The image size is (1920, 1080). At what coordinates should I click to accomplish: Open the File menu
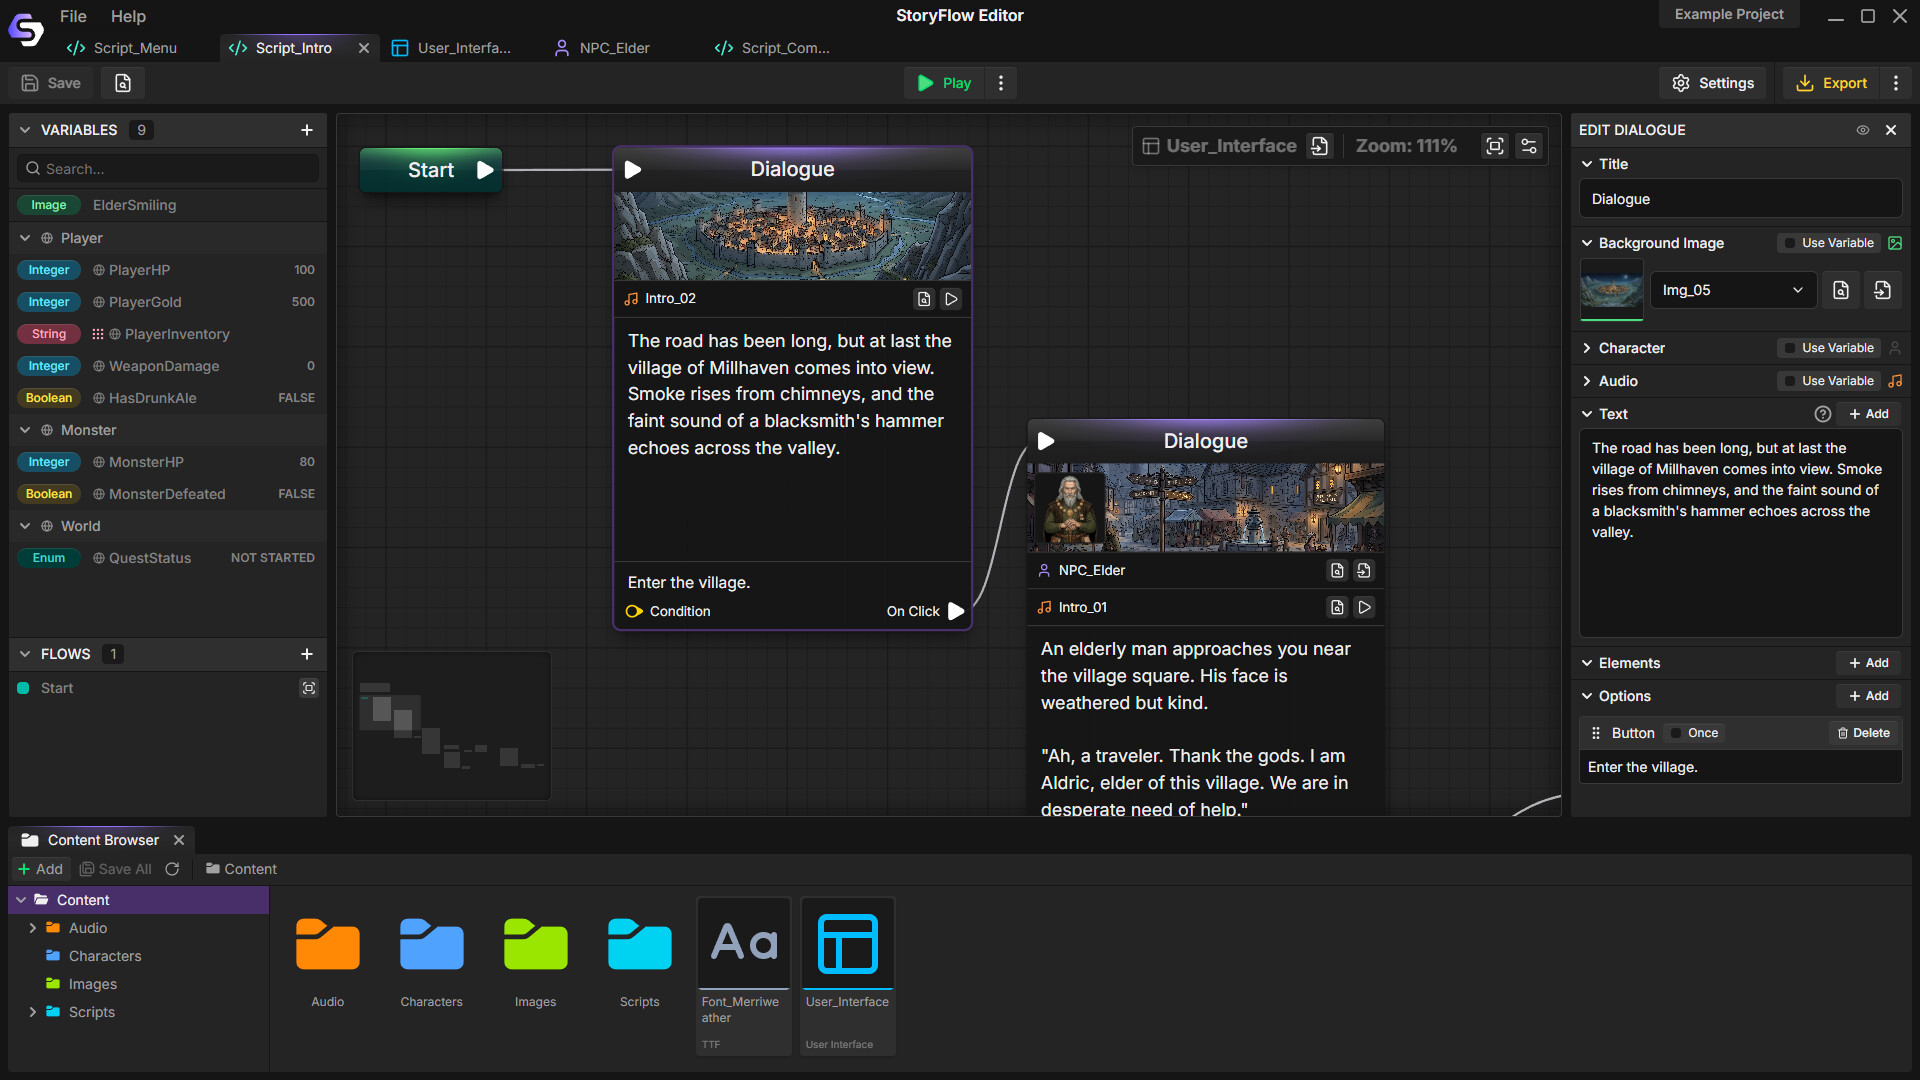pyautogui.click(x=72, y=16)
